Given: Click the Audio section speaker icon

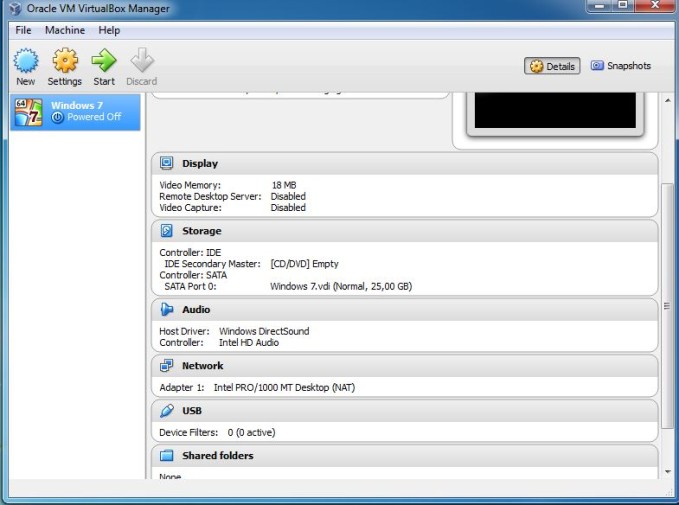Looking at the screenshot, I should click(167, 309).
